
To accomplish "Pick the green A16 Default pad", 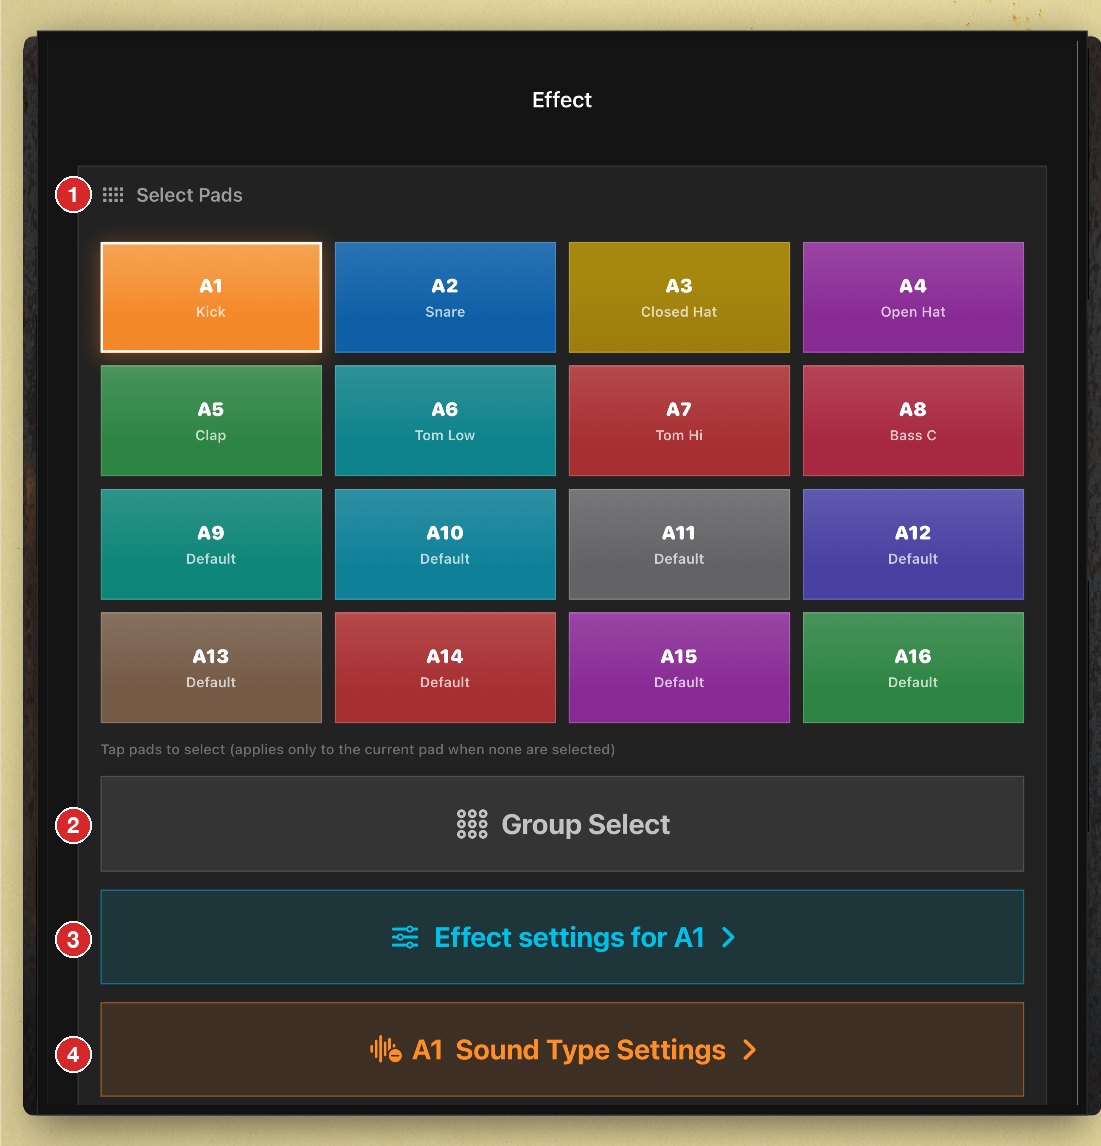I will pos(913,668).
